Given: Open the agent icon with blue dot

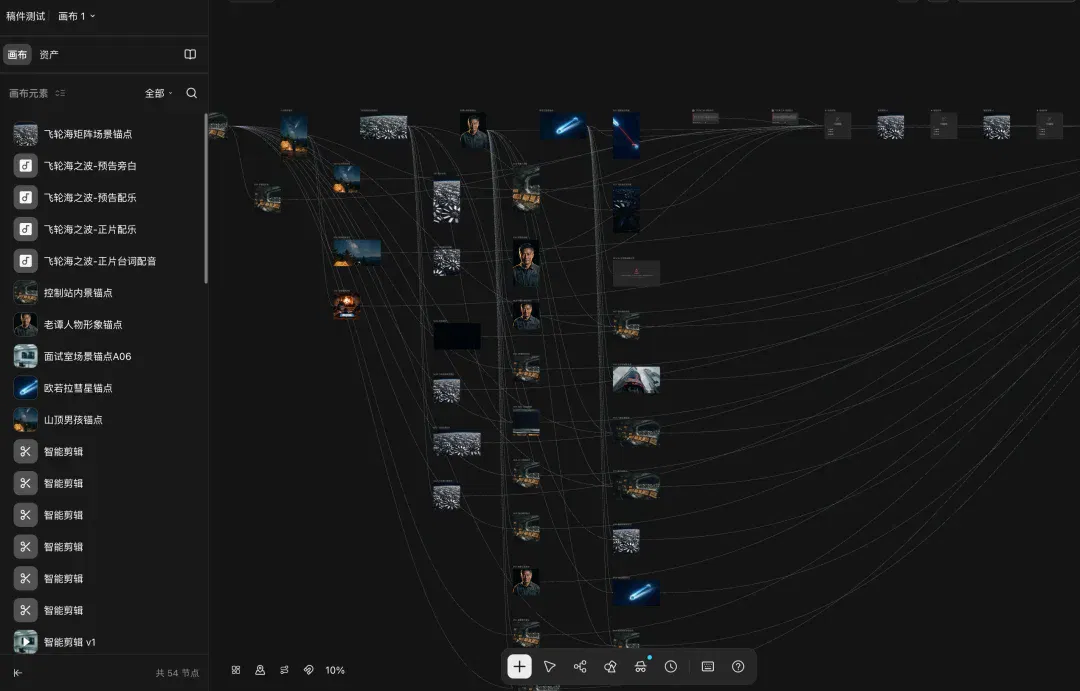Looking at the screenshot, I should (x=641, y=666).
